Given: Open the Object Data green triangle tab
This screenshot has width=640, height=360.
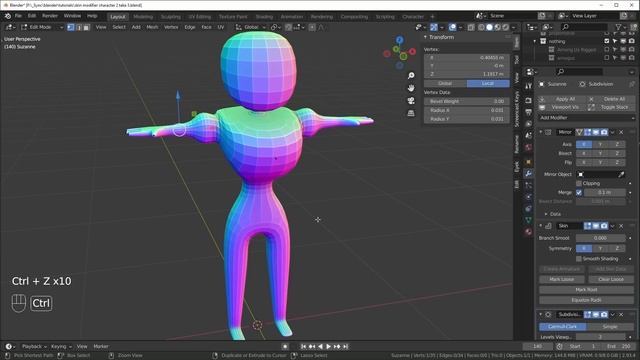Looking at the screenshot, I should pos(529,220).
